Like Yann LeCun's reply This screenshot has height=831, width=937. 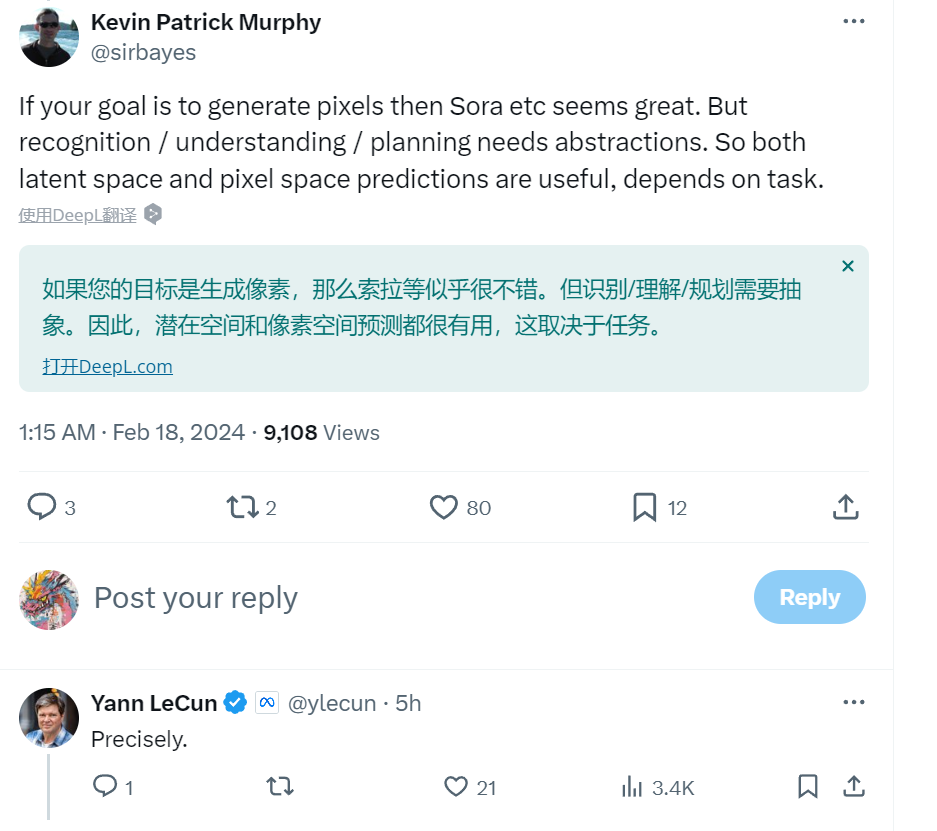456,787
